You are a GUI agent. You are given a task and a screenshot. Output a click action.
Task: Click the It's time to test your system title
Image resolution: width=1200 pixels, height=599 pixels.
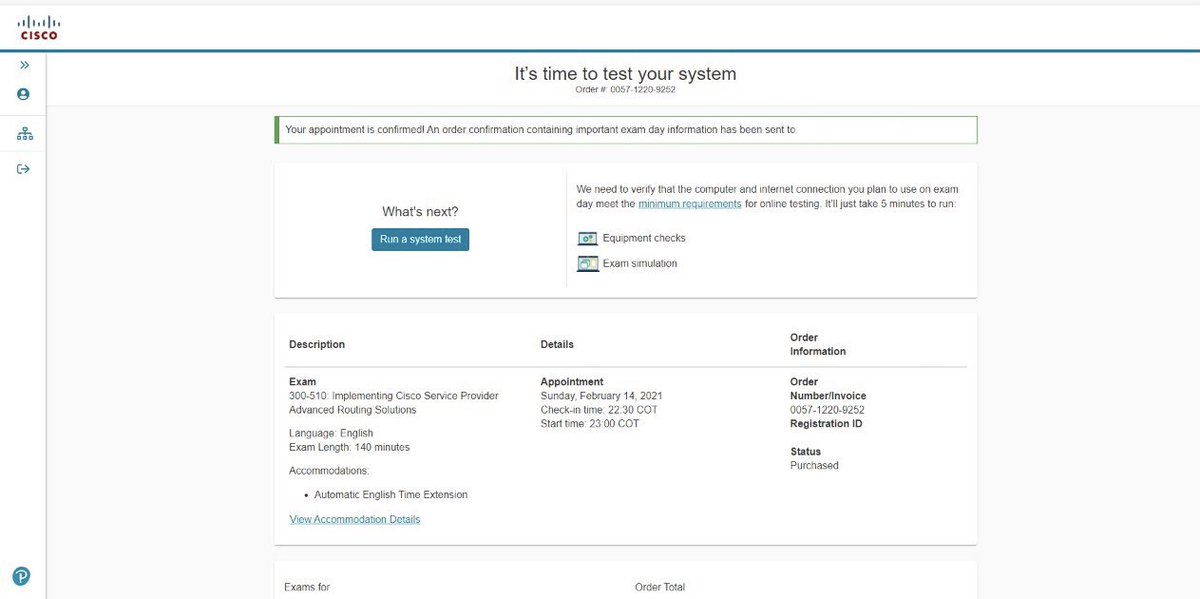(x=625, y=74)
